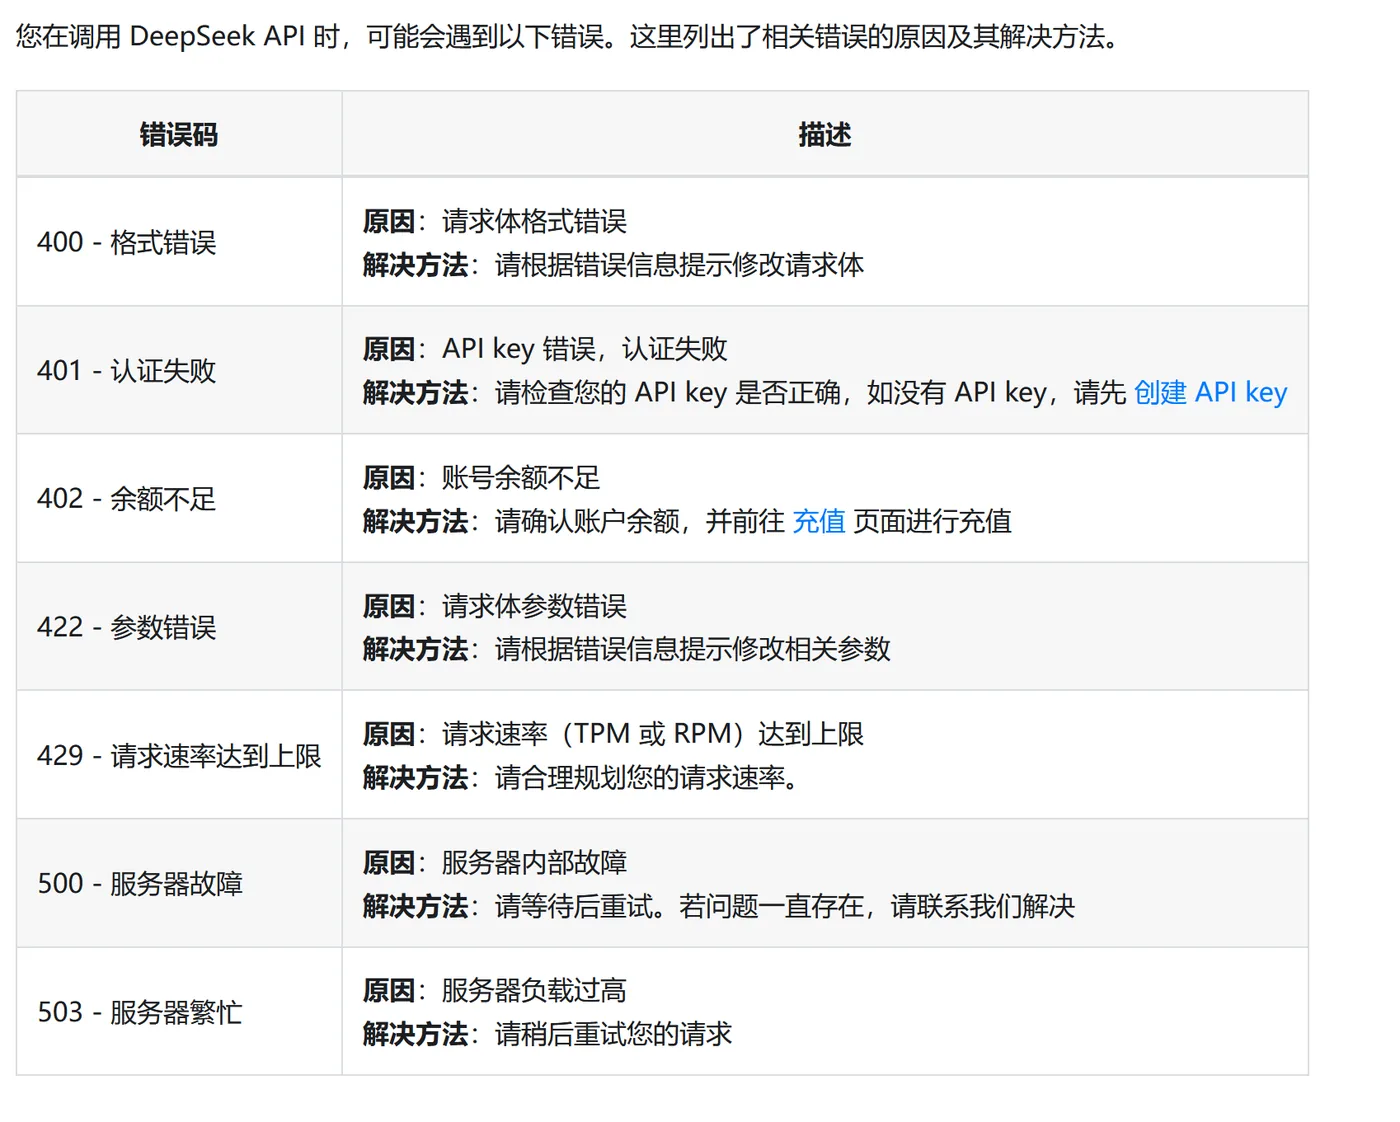Click the text '请求速率（TPM 或 RPM）达到上限'
The image size is (1400, 1122).
[x=653, y=734]
